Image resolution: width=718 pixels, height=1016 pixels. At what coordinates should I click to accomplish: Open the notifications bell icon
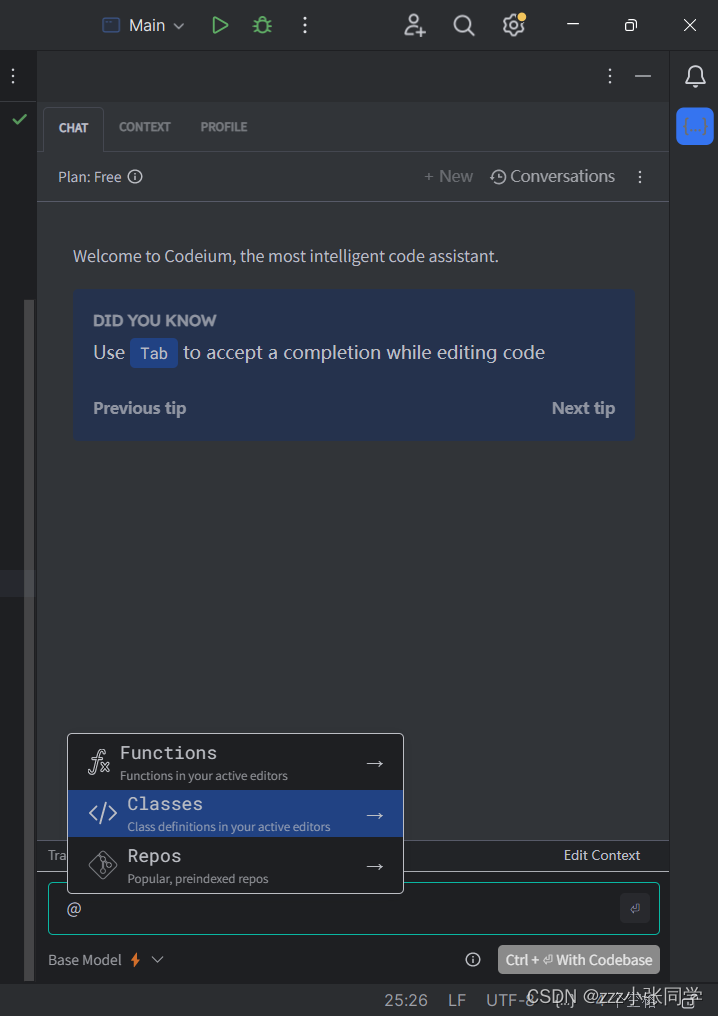point(695,76)
